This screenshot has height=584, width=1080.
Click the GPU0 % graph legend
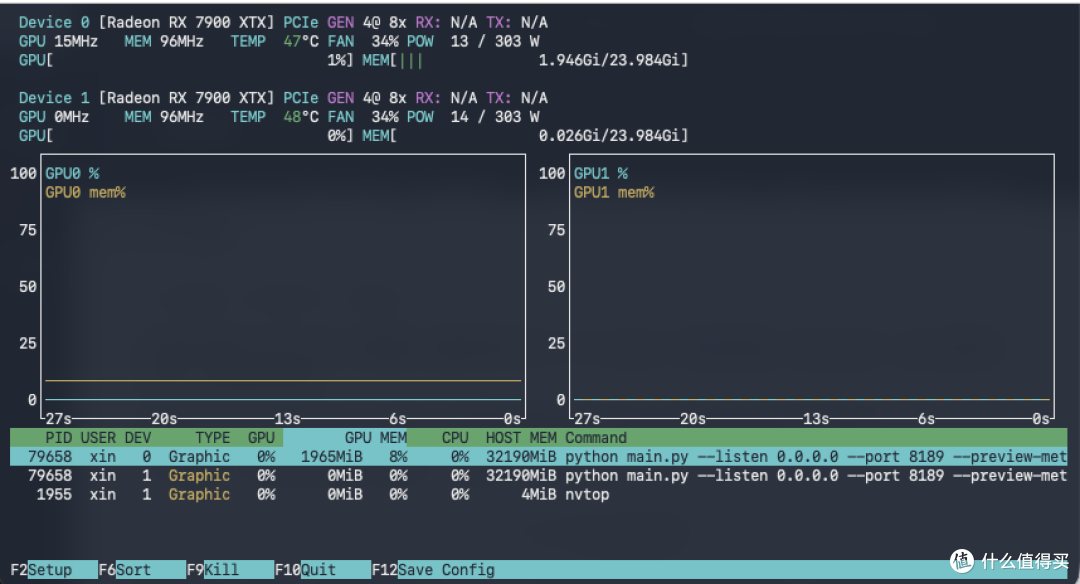pyautogui.click(x=72, y=173)
